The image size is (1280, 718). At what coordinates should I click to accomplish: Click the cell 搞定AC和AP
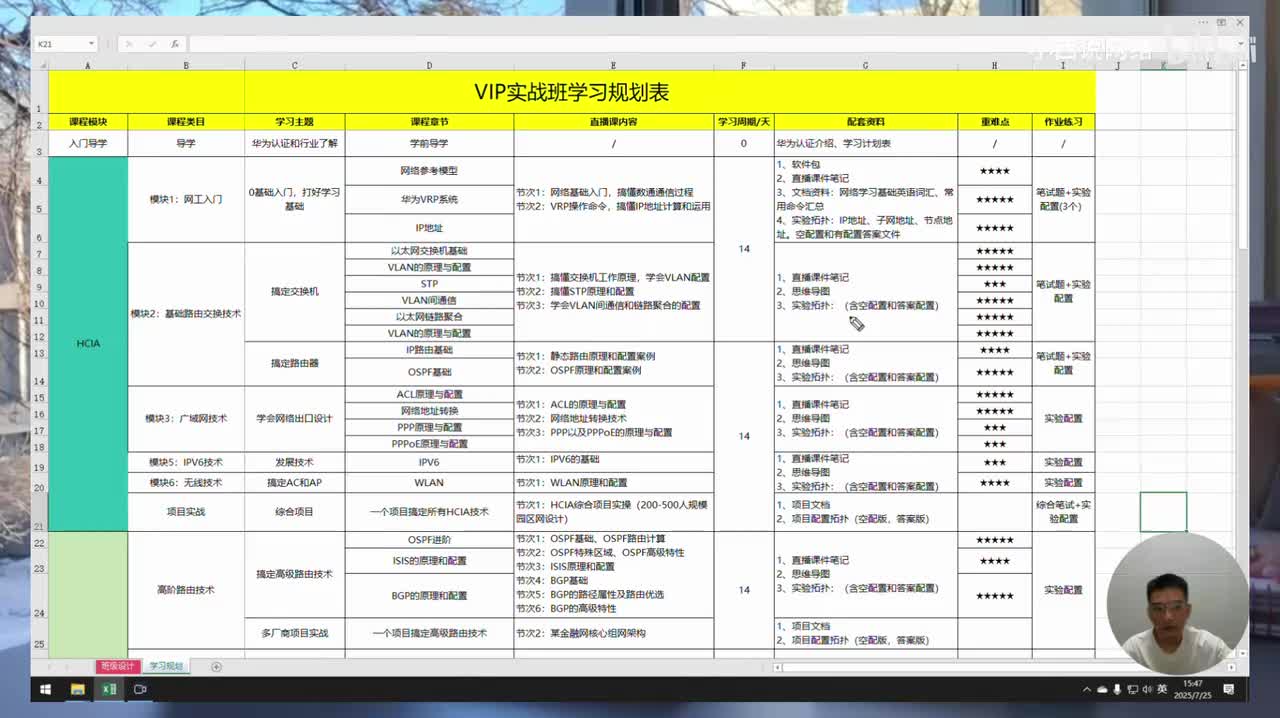tap(295, 483)
